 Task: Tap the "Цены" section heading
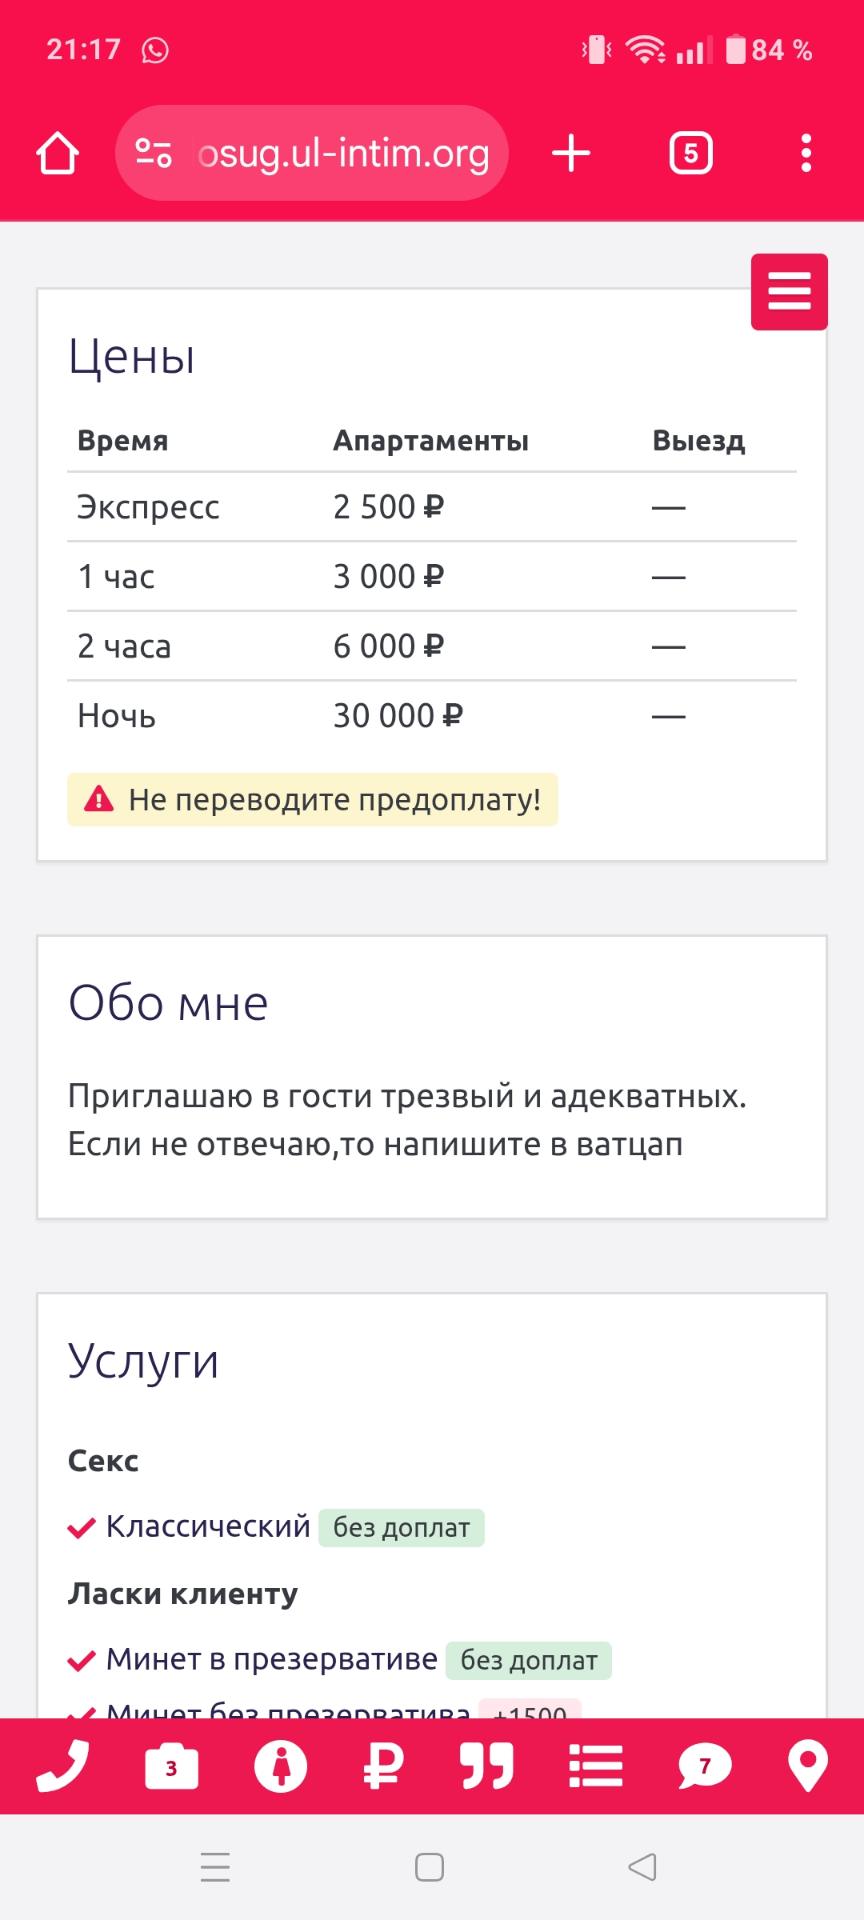coord(131,357)
